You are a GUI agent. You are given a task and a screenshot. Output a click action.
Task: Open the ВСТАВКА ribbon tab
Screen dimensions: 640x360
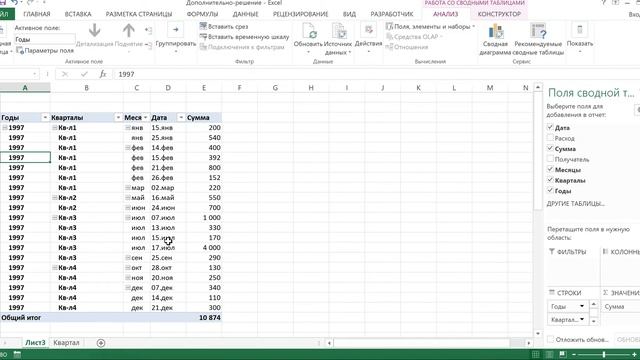click(x=78, y=14)
